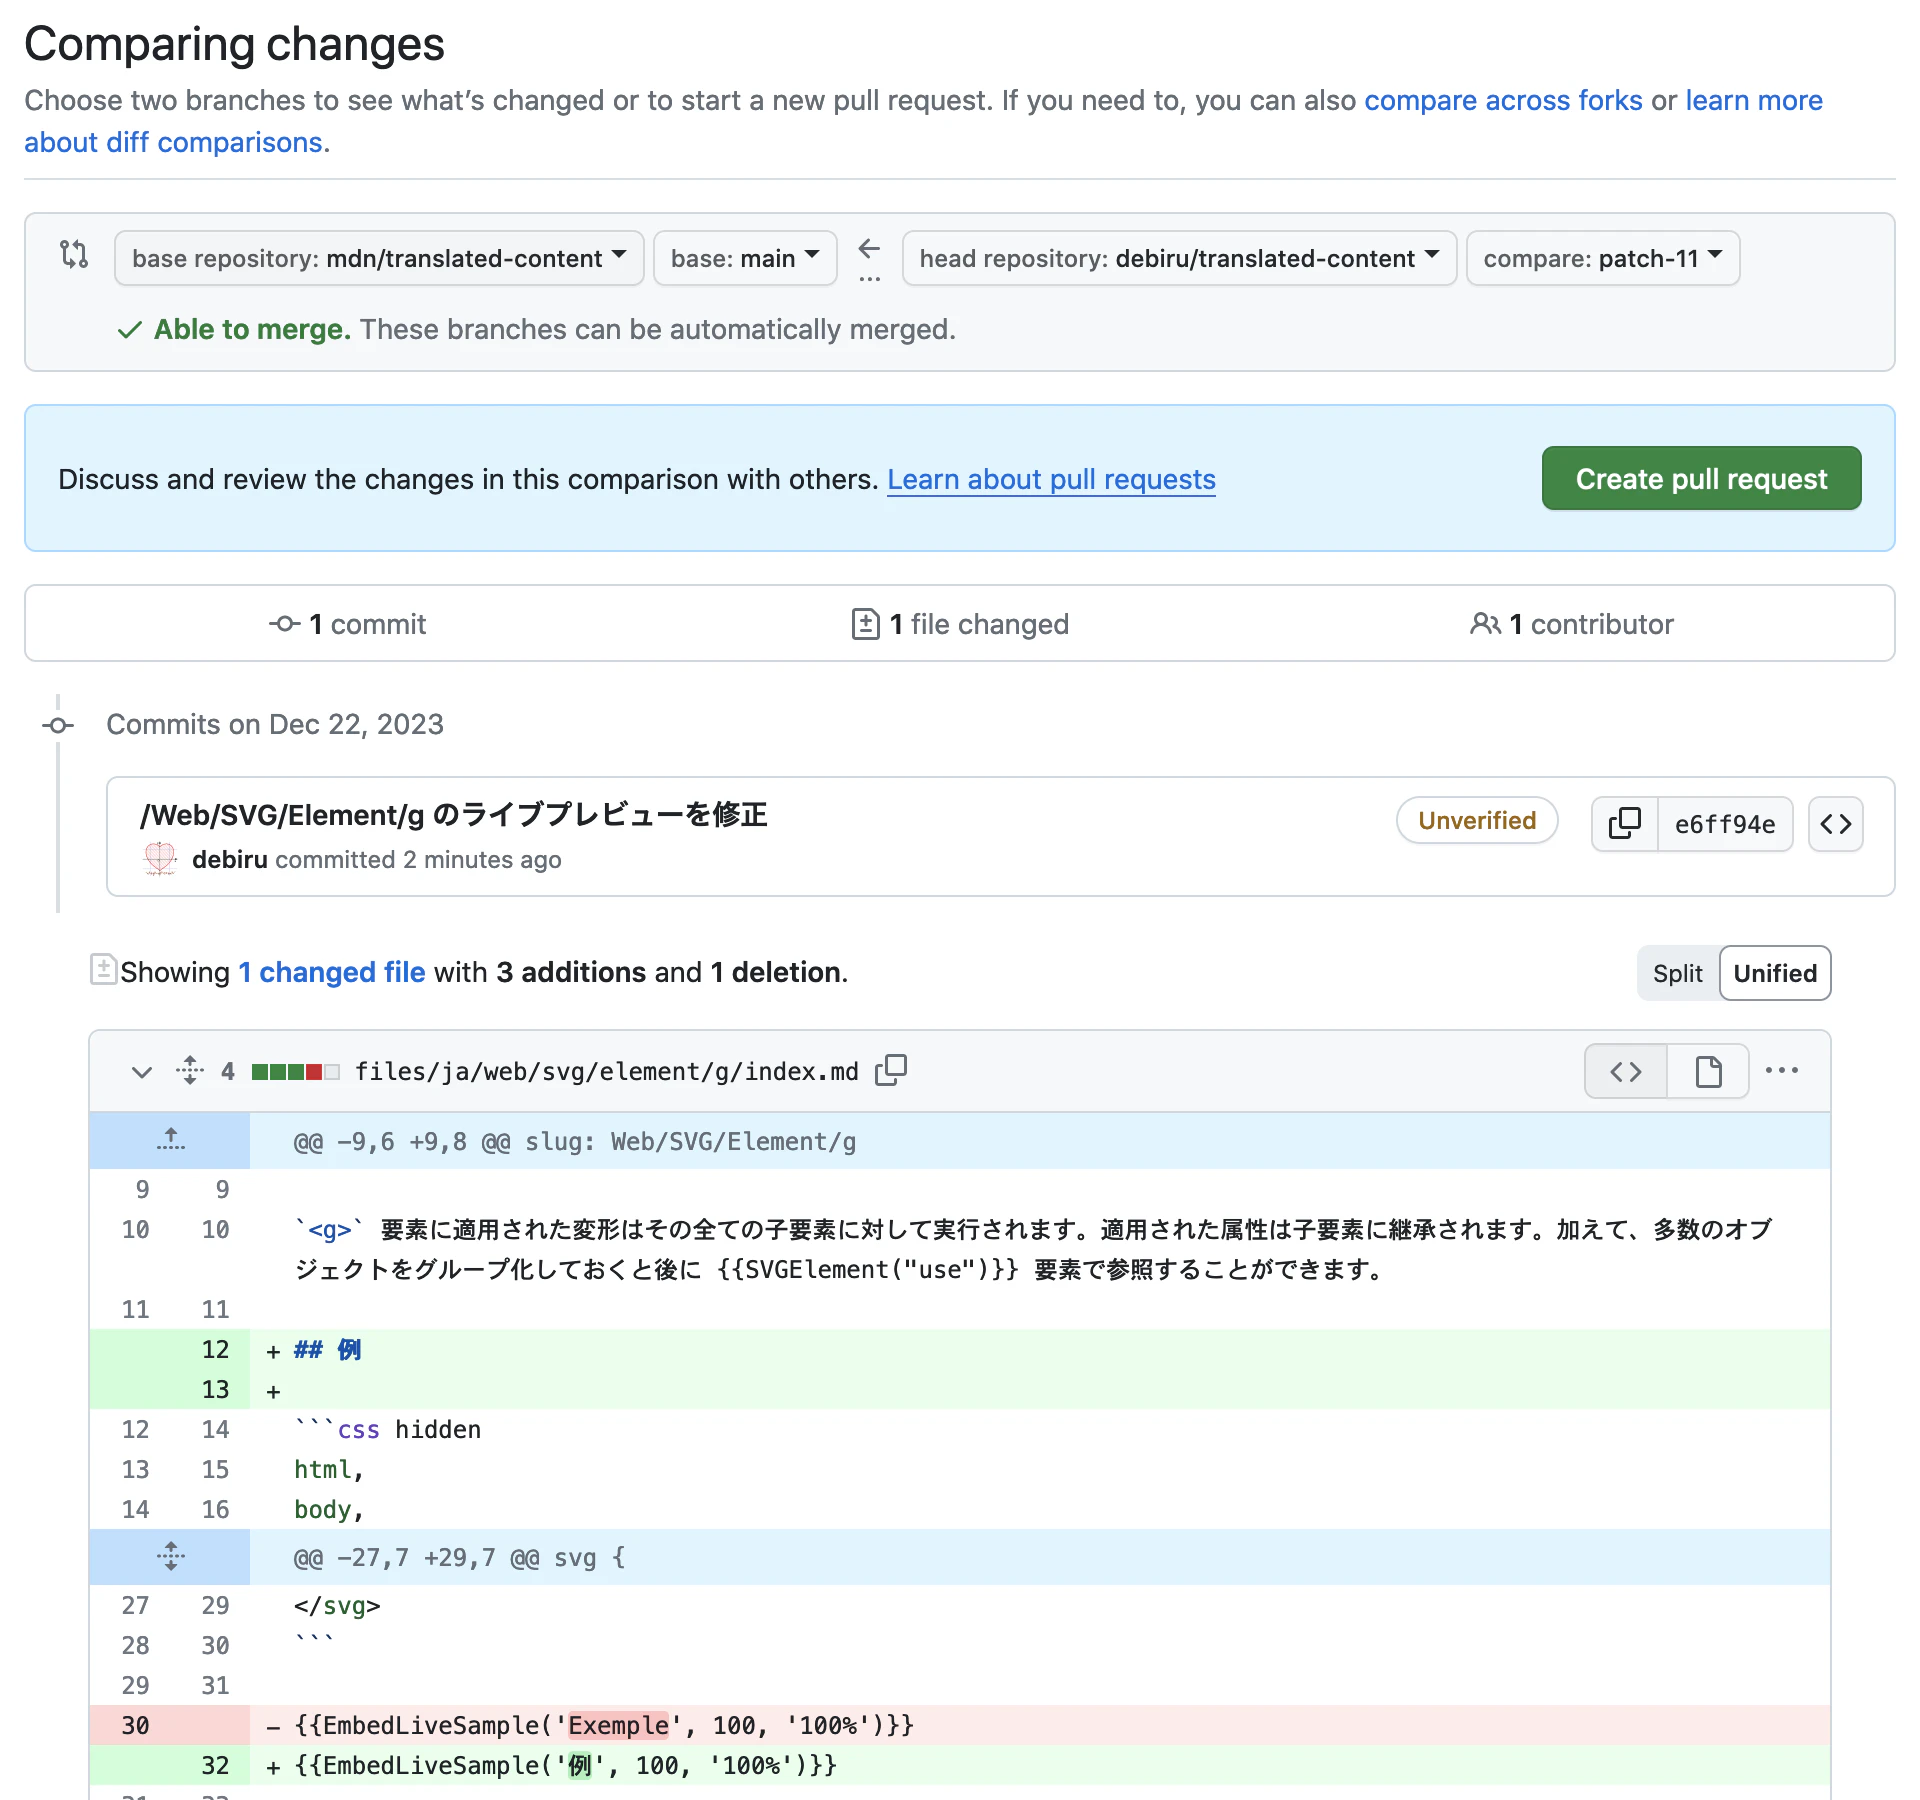Click debiru author name
The height and width of the screenshot is (1800, 1920).
(229, 859)
